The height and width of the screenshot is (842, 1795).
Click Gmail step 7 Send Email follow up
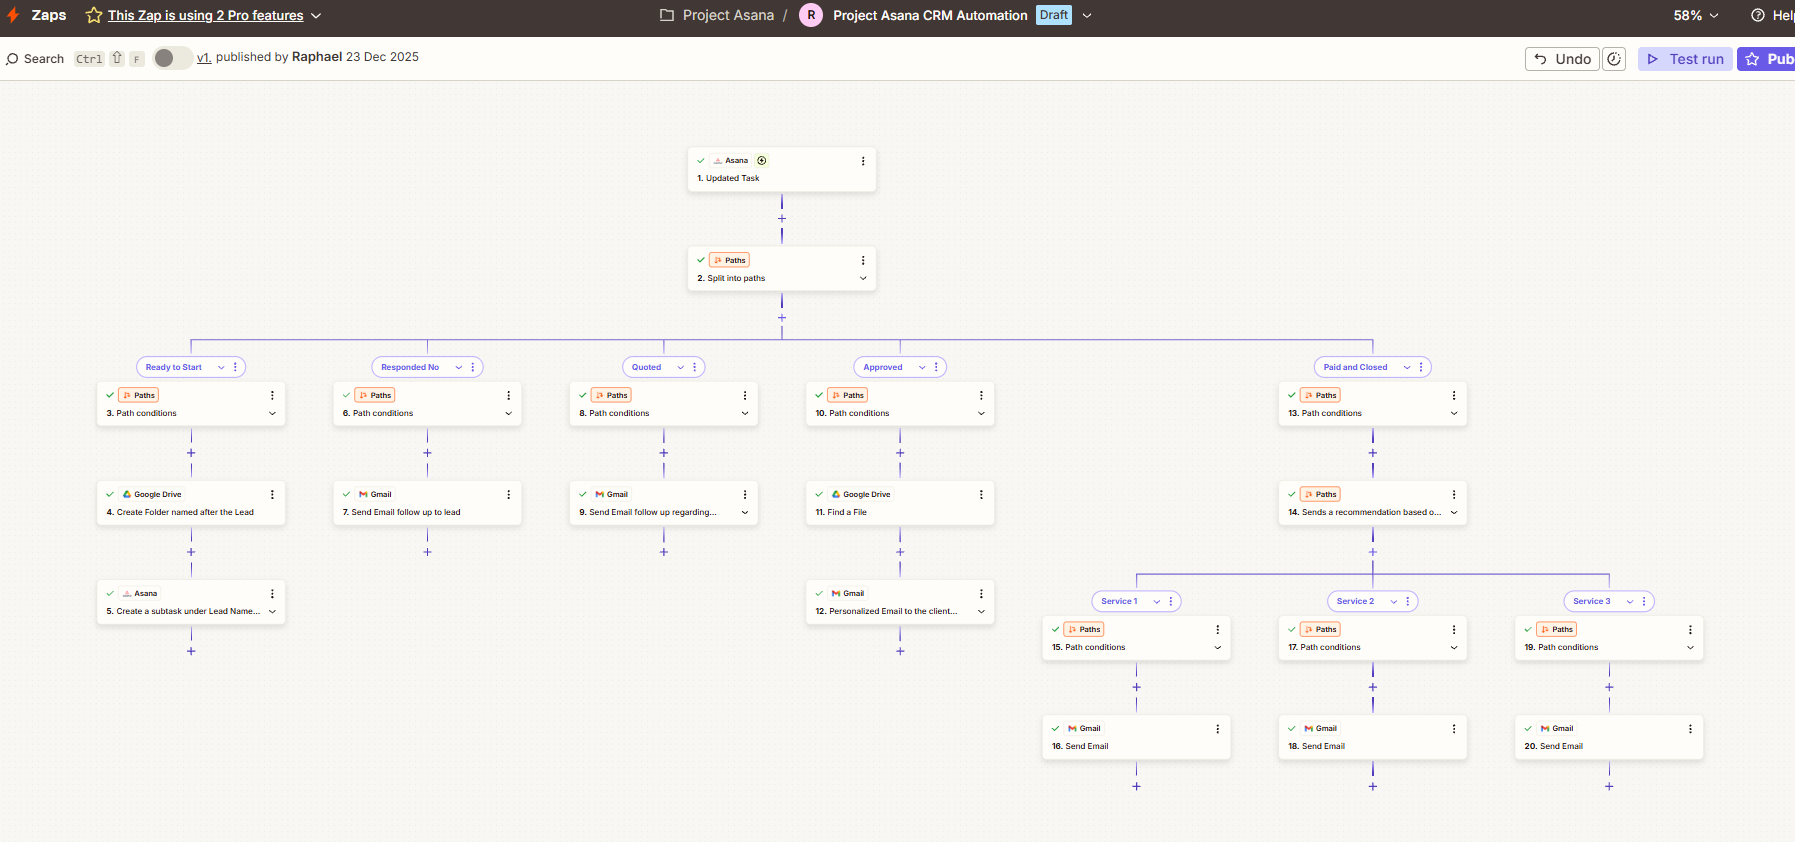(x=427, y=503)
